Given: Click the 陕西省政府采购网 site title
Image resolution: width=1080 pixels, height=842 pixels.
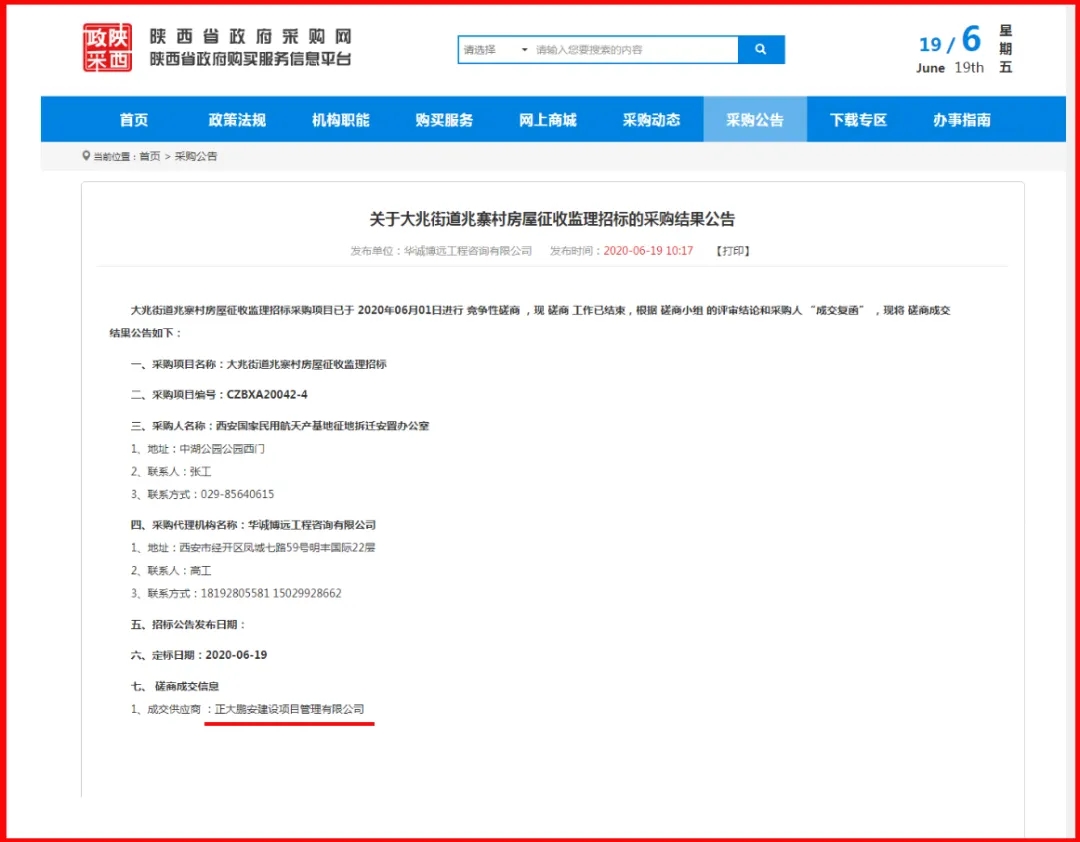Looking at the screenshot, I should click(250, 37).
